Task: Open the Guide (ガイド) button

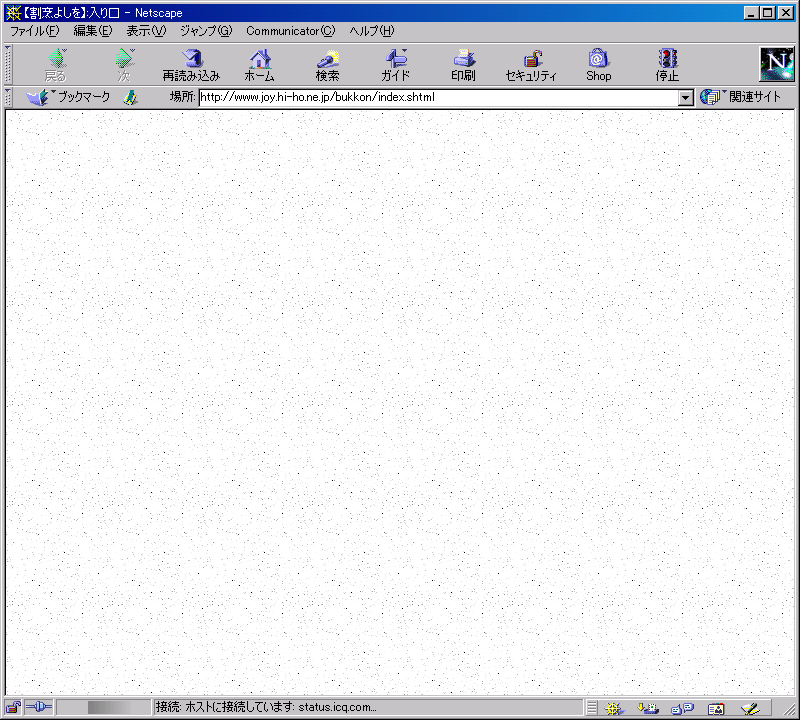Action: point(395,65)
